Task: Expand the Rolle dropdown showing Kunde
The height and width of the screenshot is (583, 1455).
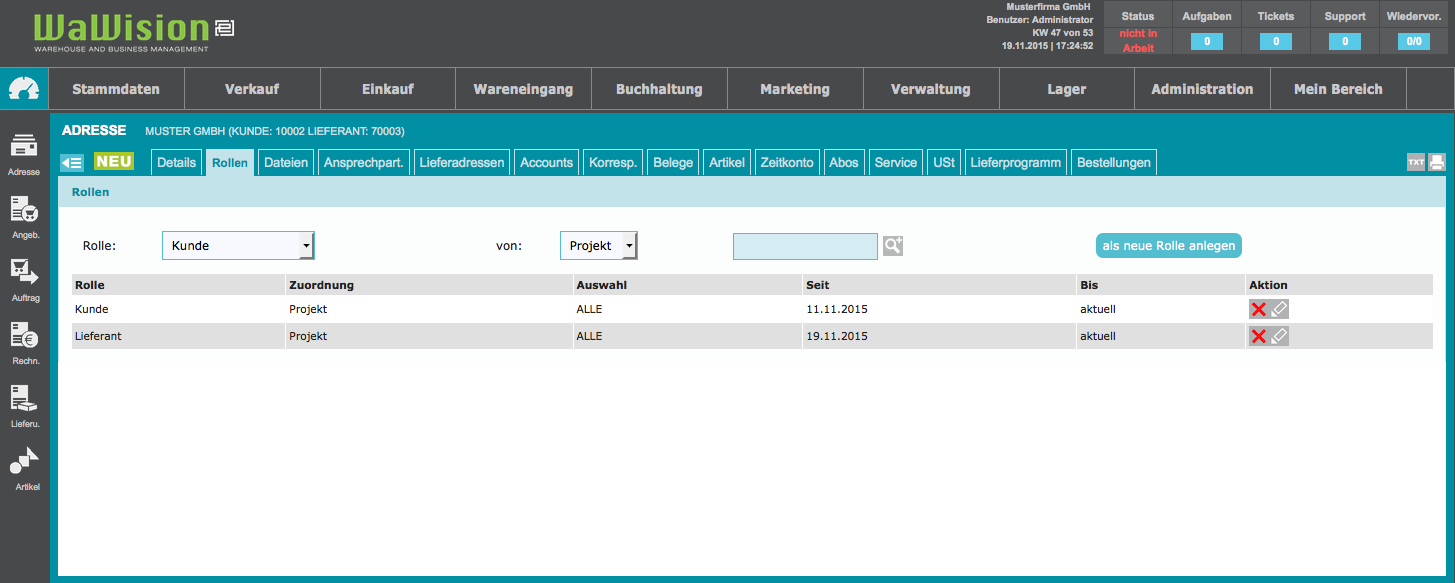Action: 238,246
